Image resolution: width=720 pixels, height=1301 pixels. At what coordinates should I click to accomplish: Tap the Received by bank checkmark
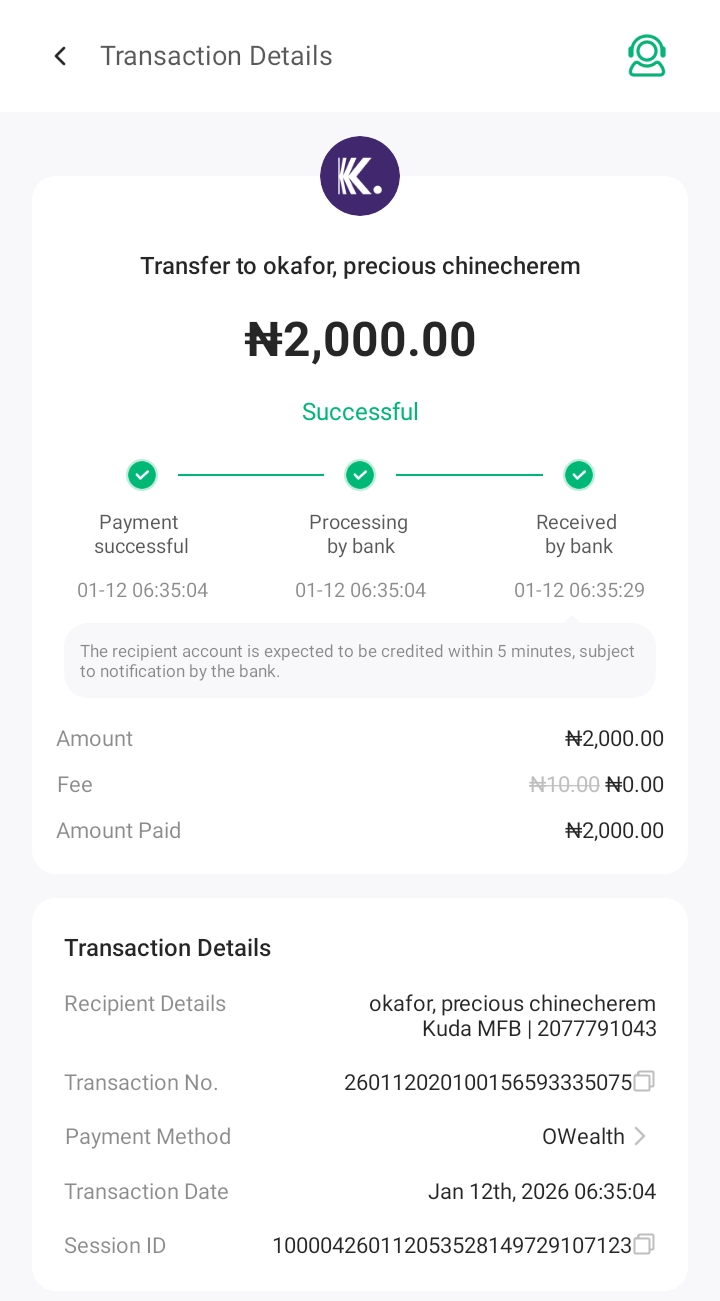tap(578, 475)
